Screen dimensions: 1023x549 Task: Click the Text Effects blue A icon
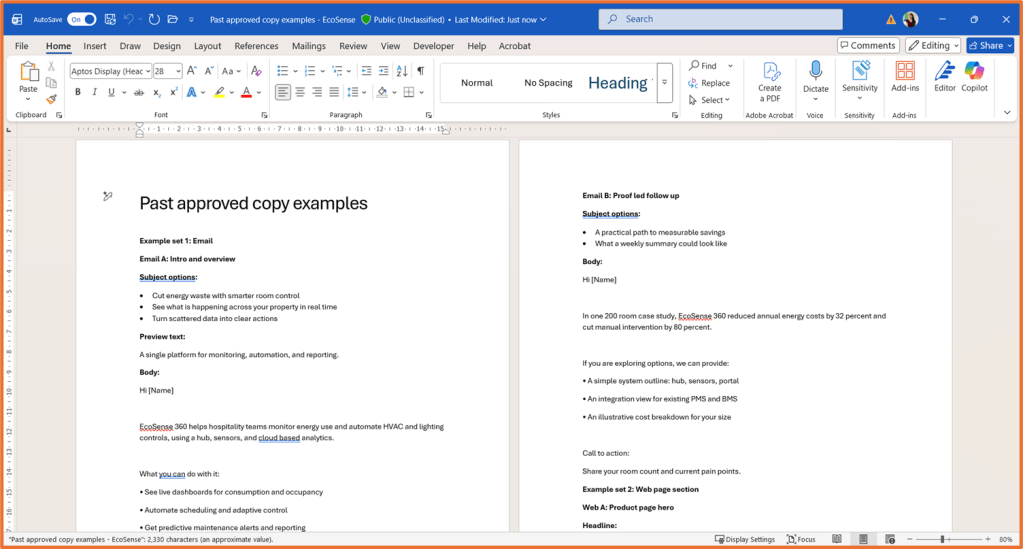point(192,93)
